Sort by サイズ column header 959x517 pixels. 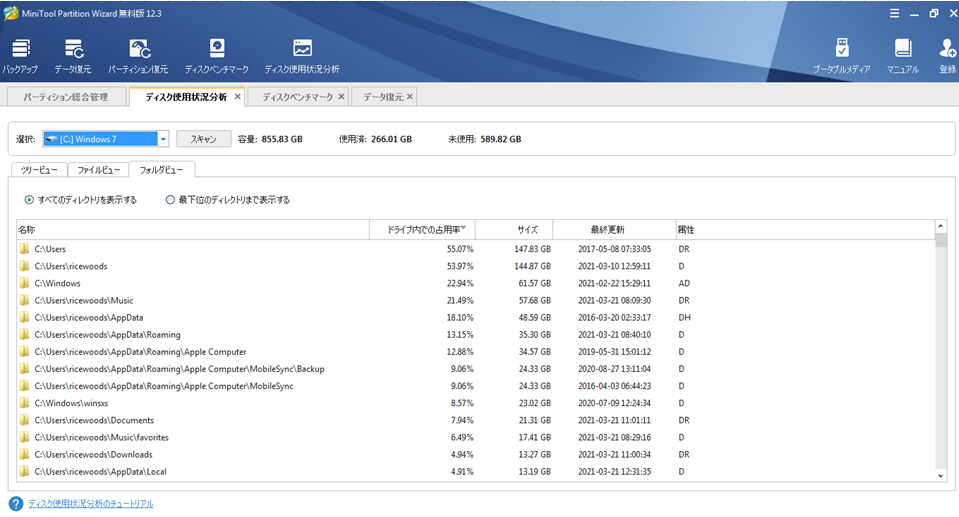click(x=514, y=230)
